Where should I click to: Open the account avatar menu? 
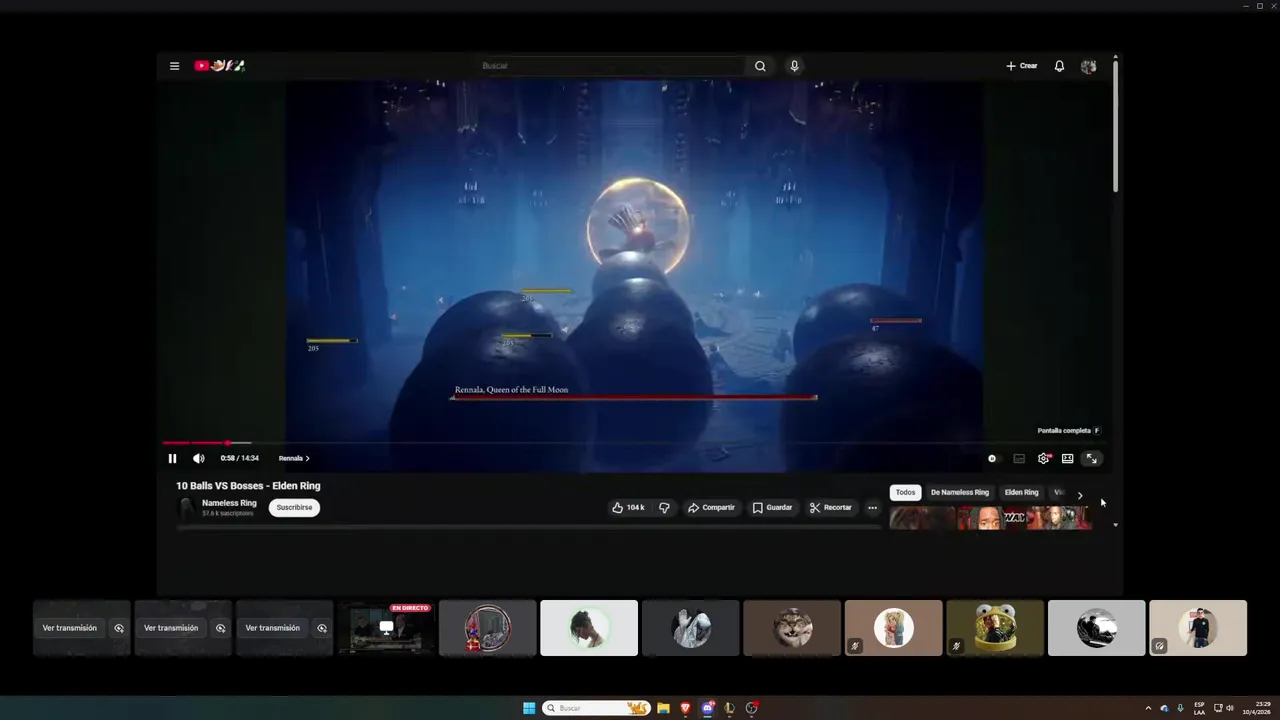coord(1089,66)
